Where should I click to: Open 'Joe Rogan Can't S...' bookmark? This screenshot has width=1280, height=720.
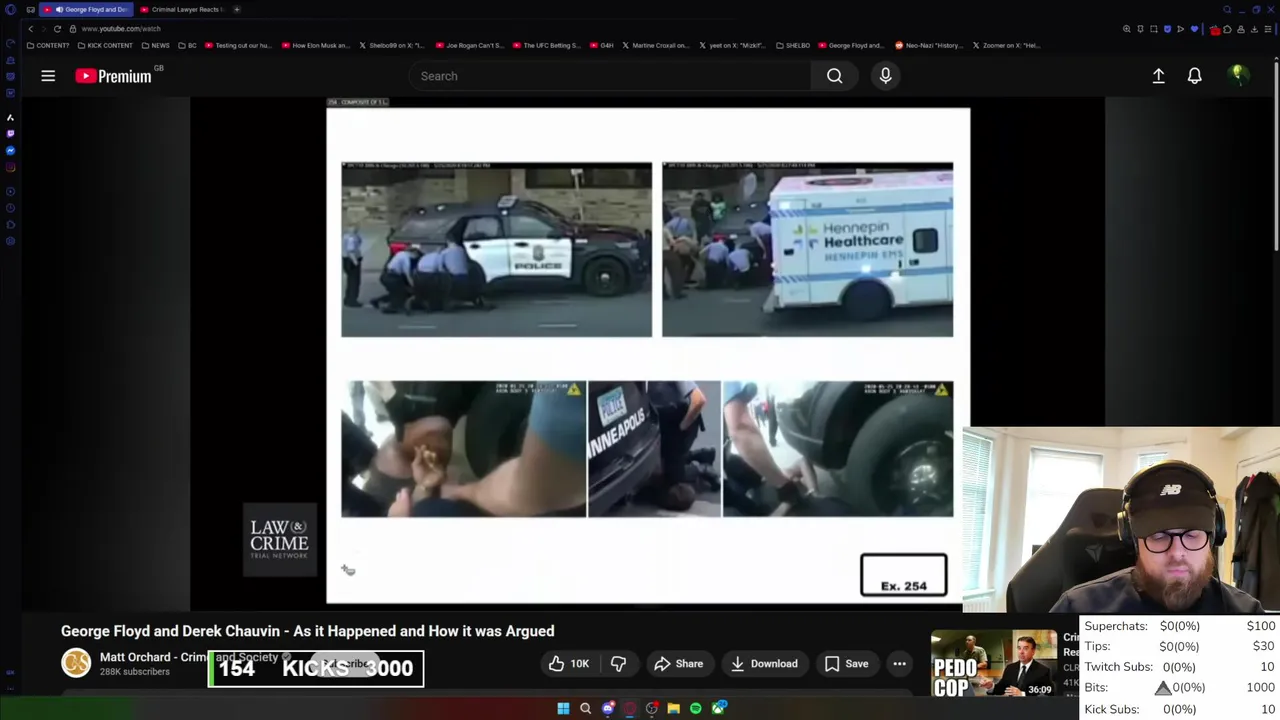[469, 45]
